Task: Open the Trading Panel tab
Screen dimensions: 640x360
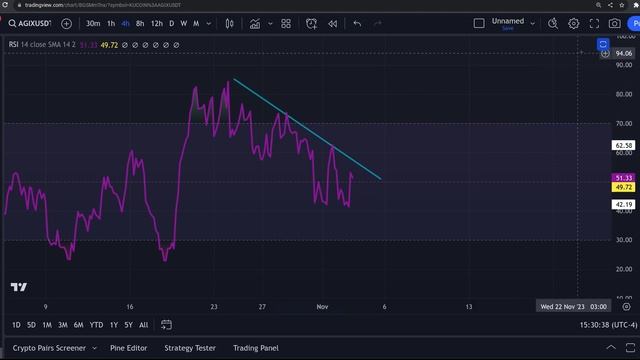Action: click(256, 348)
